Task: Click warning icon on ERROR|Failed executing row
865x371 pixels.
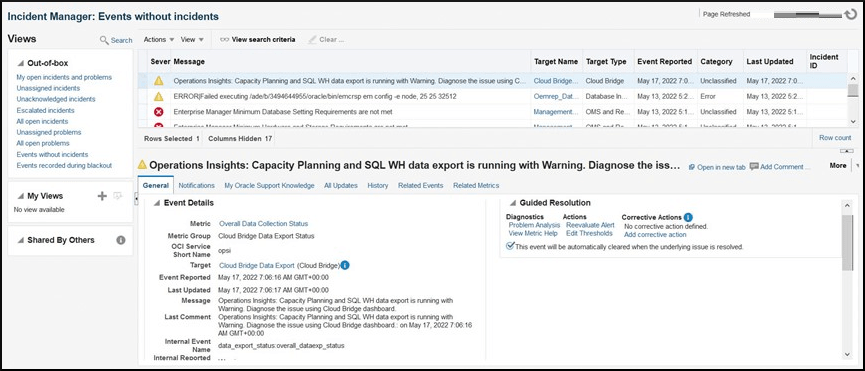Action: pyautogui.click(x=159, y=96)
